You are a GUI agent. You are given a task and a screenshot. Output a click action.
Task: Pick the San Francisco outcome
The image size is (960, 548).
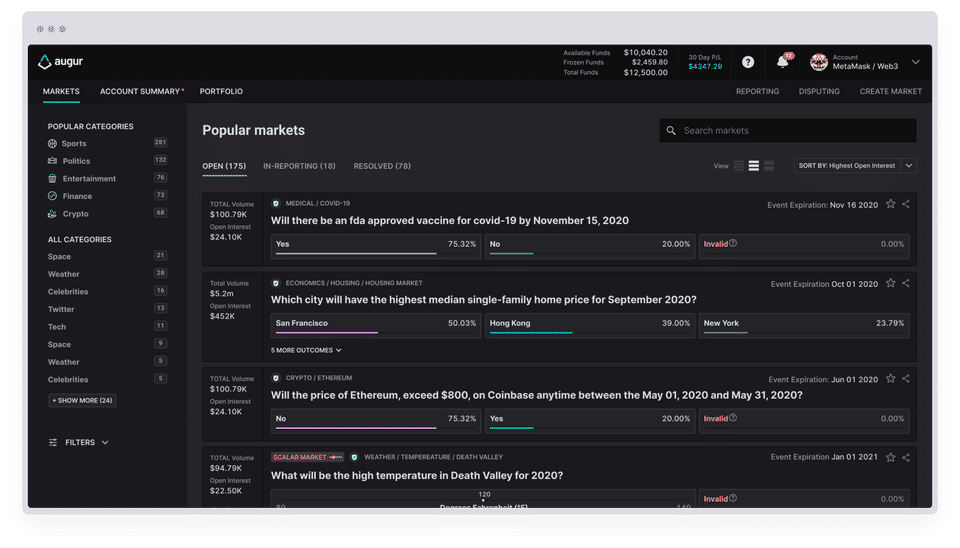[376, 325]
